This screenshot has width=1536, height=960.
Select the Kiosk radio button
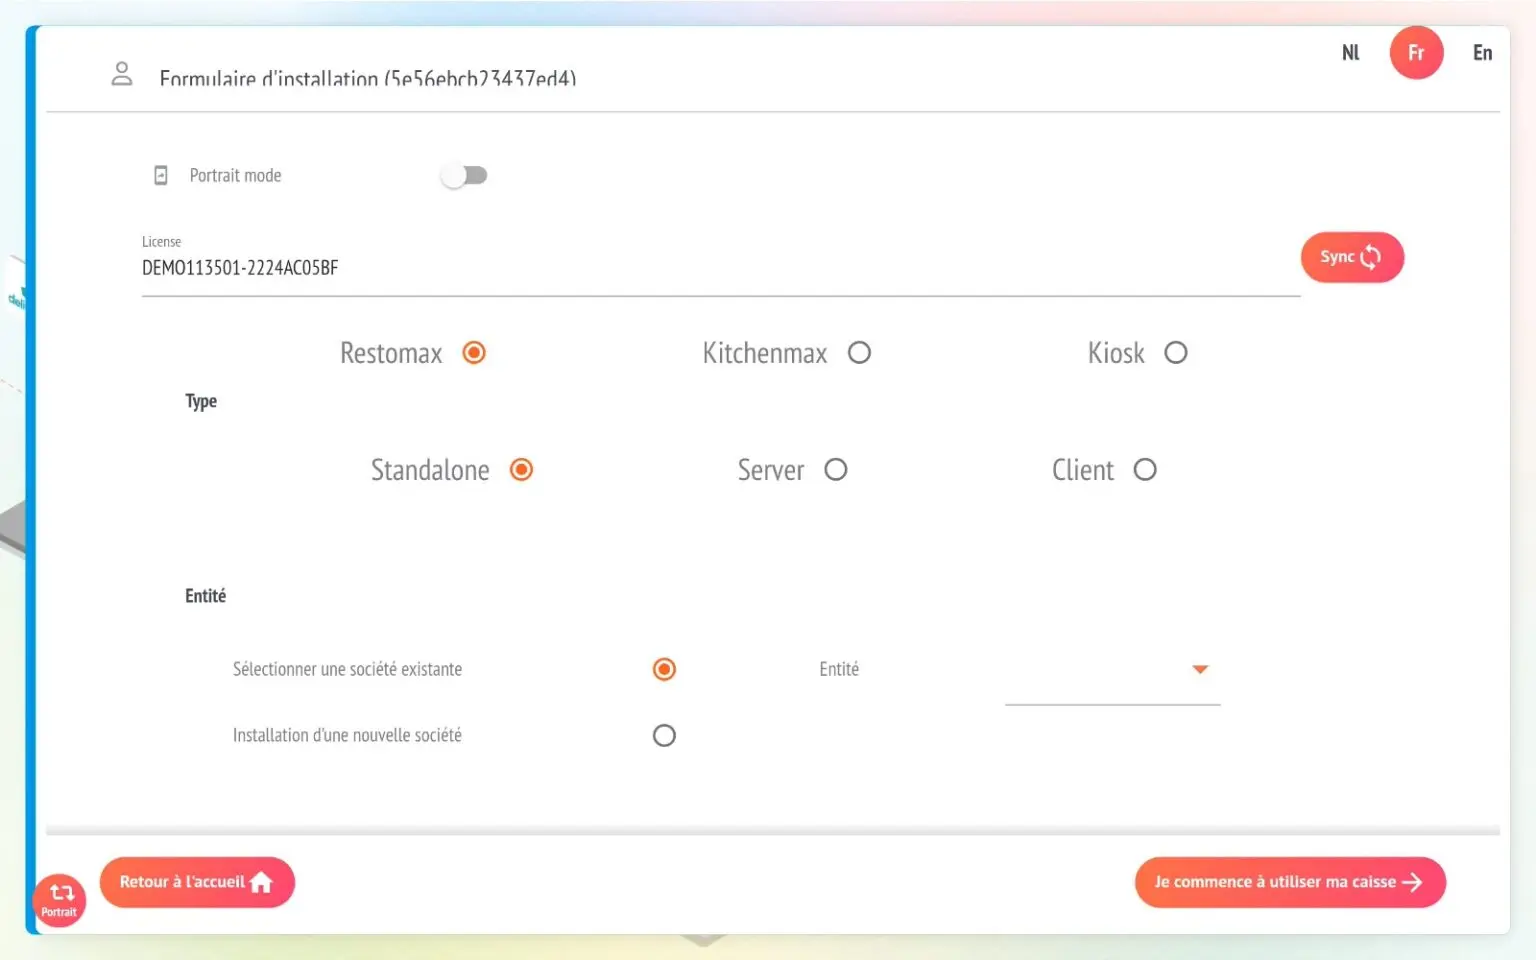1176,353
